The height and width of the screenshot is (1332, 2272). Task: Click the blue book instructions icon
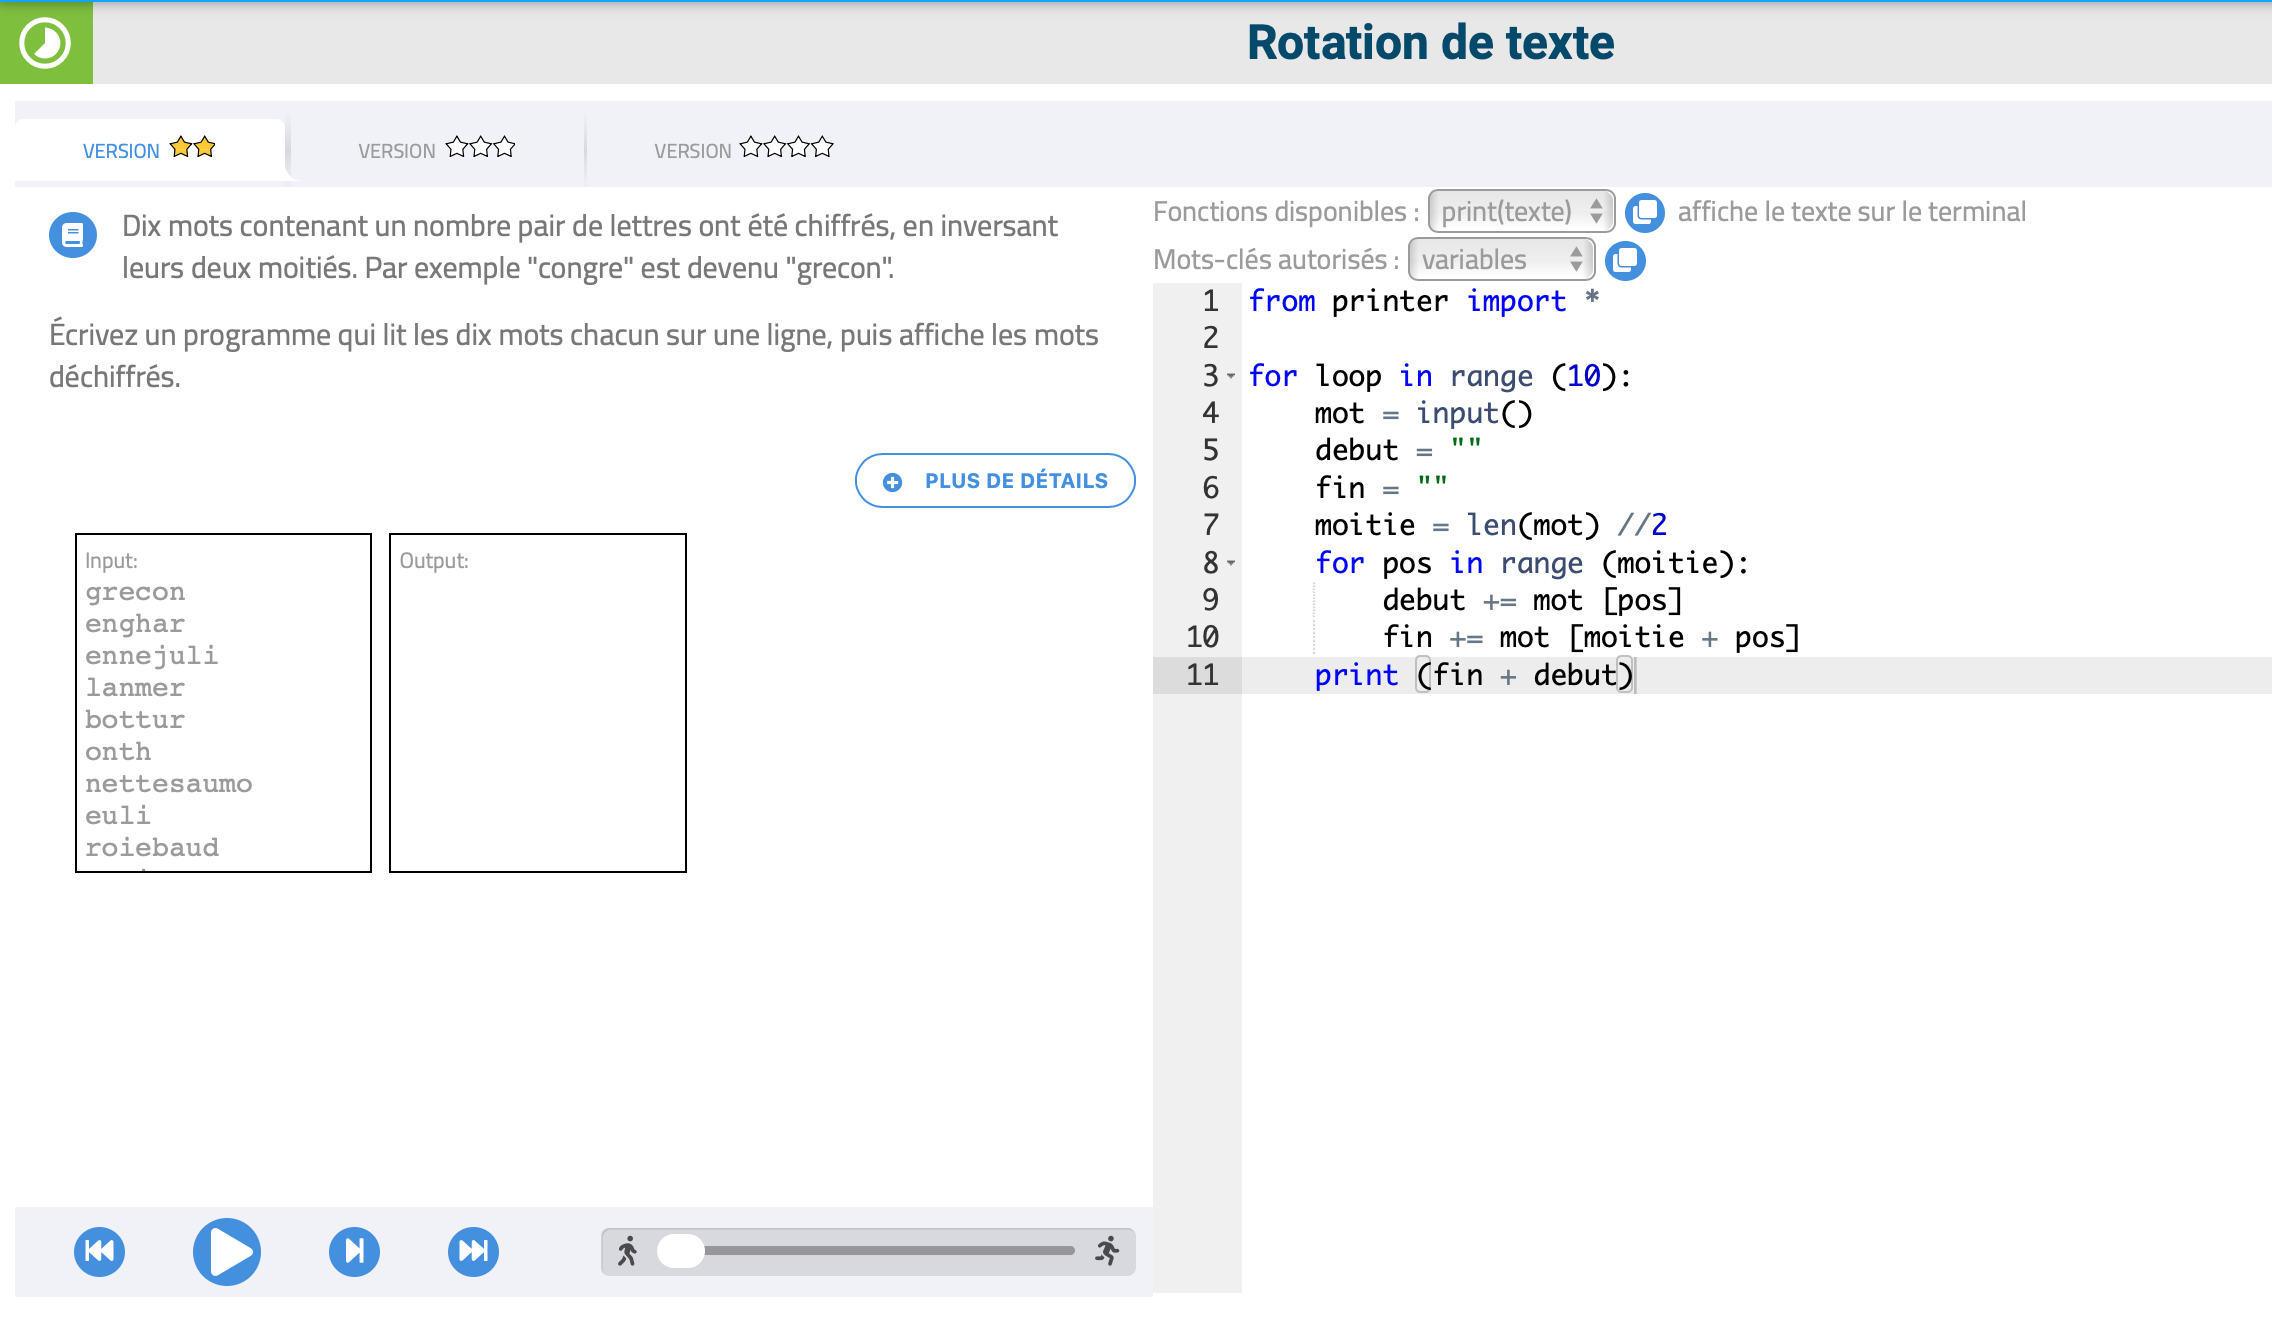(x=73, y=235)
